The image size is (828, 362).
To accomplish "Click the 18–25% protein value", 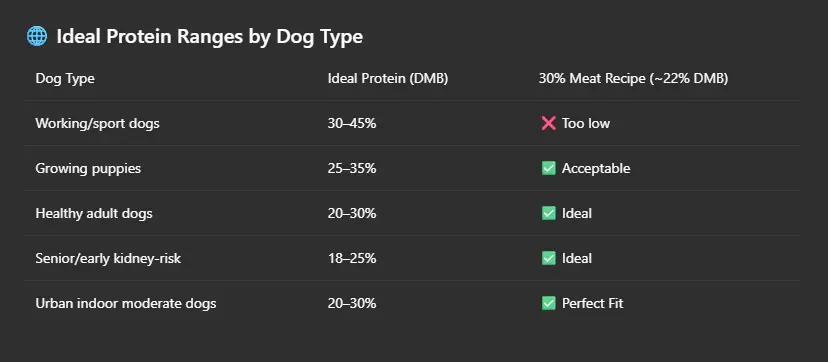I will click(352, 258).
